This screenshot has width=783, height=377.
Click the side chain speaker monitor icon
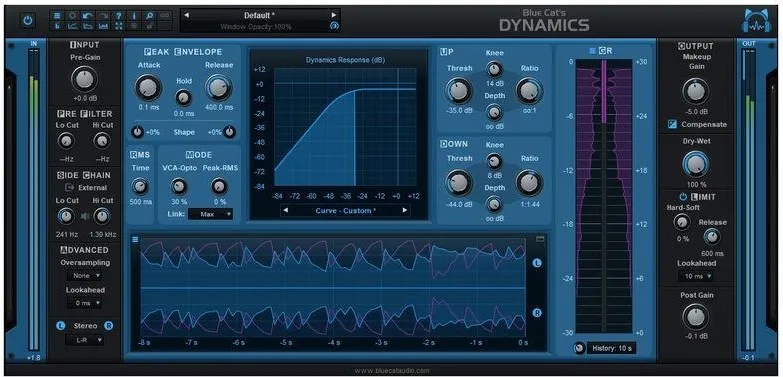[x=84, y=217]
